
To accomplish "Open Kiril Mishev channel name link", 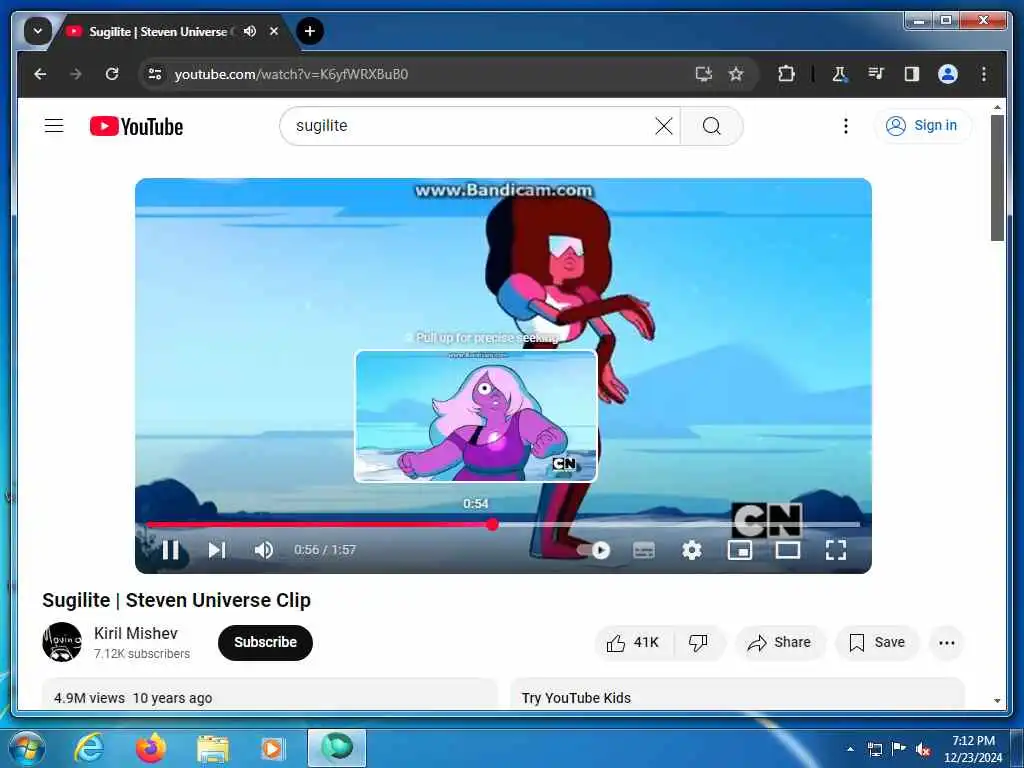I will tap(136, 633).
